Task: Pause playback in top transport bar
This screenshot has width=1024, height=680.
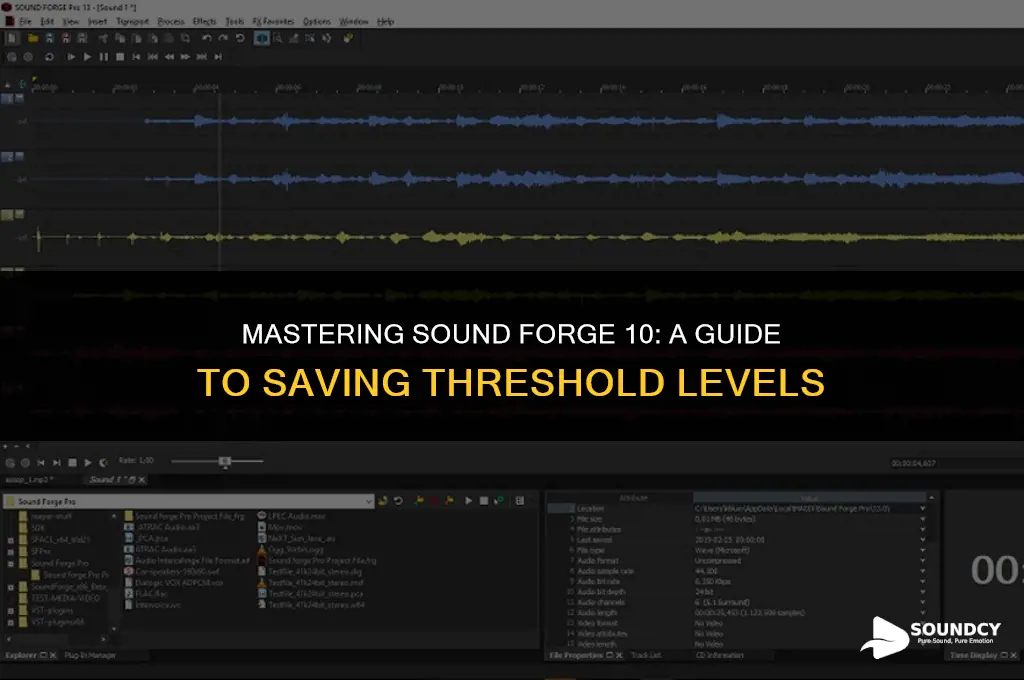Action: point(103,57)
